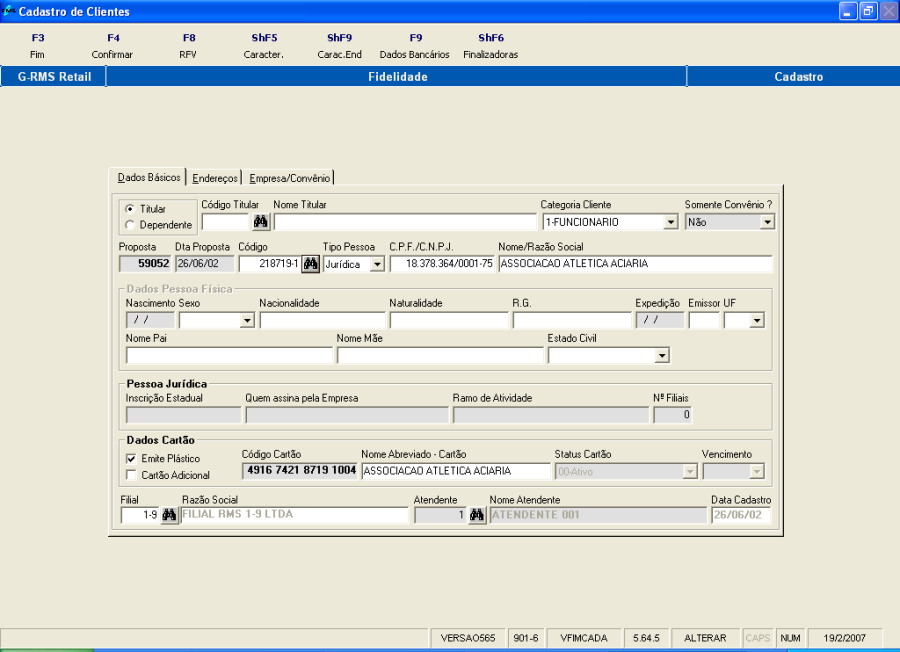The width and height of the screenshot is (900, 652).
Task: Open F9 Dados Bancários
Action: click(415, 46)
